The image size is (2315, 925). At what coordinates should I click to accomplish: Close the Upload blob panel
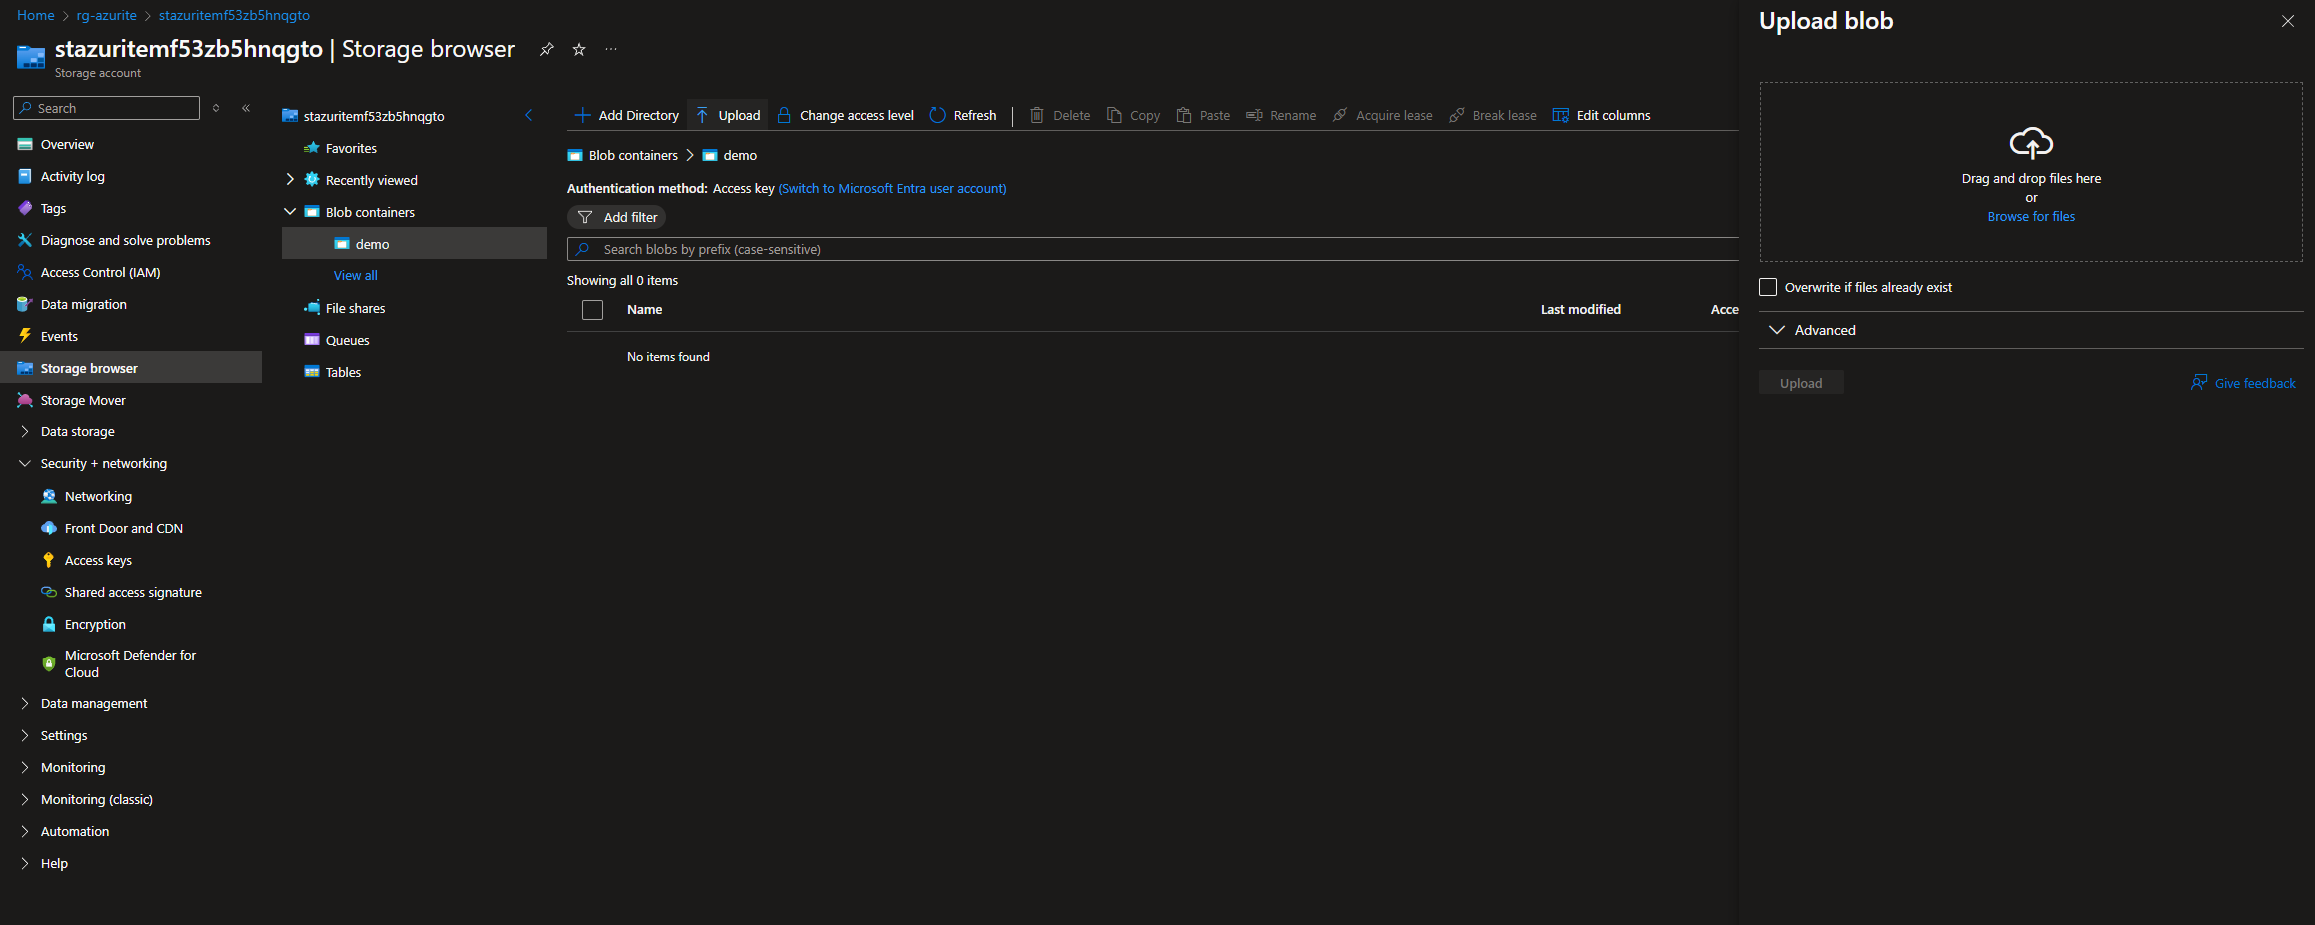pos(2288,21)
